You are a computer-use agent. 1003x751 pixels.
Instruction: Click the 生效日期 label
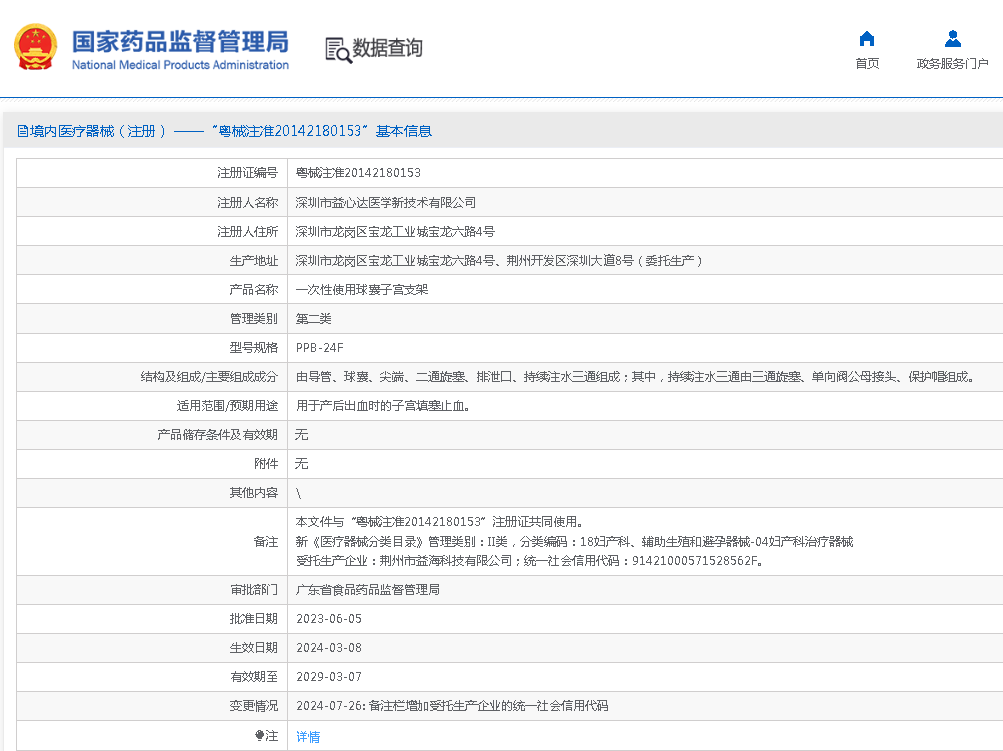tap(254, 648)
